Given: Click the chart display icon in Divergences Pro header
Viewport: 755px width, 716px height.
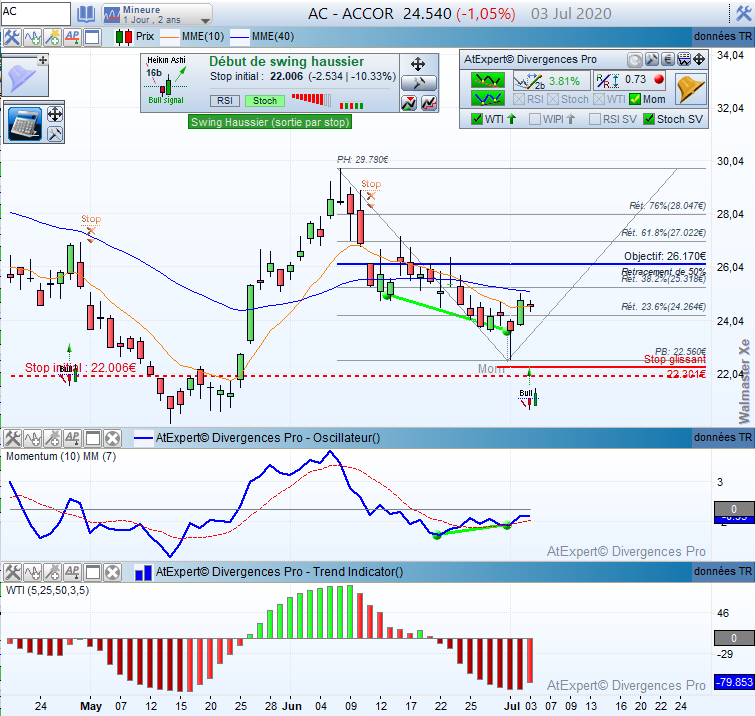Looking at the screenshot, I should click(684, 59).
